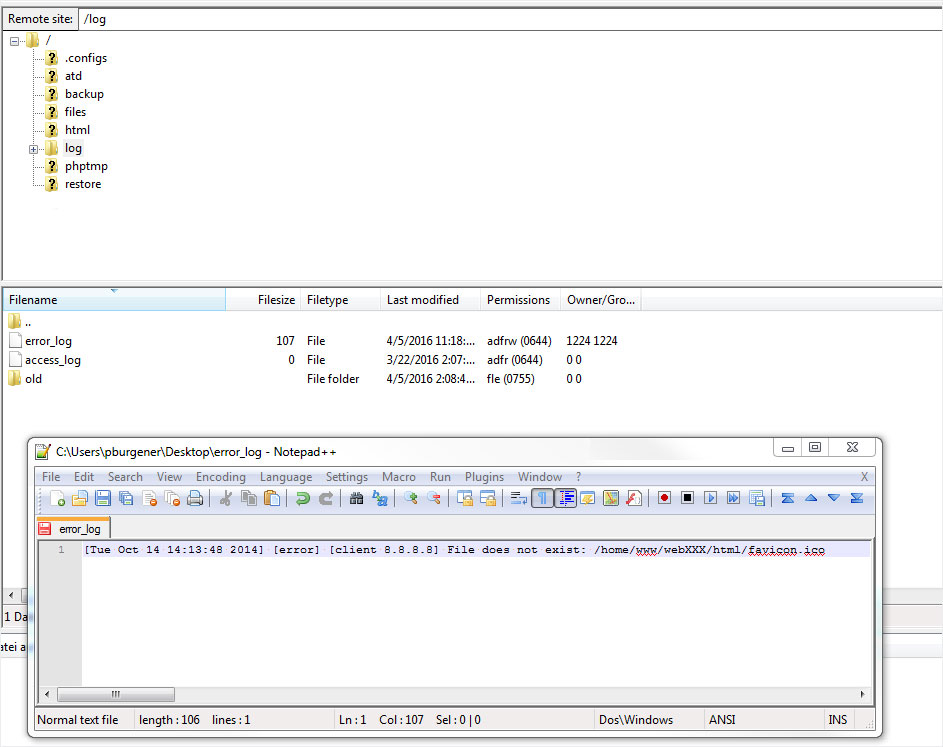
Task: Start macro recording with red dot icon
Action: pos(664,498)
